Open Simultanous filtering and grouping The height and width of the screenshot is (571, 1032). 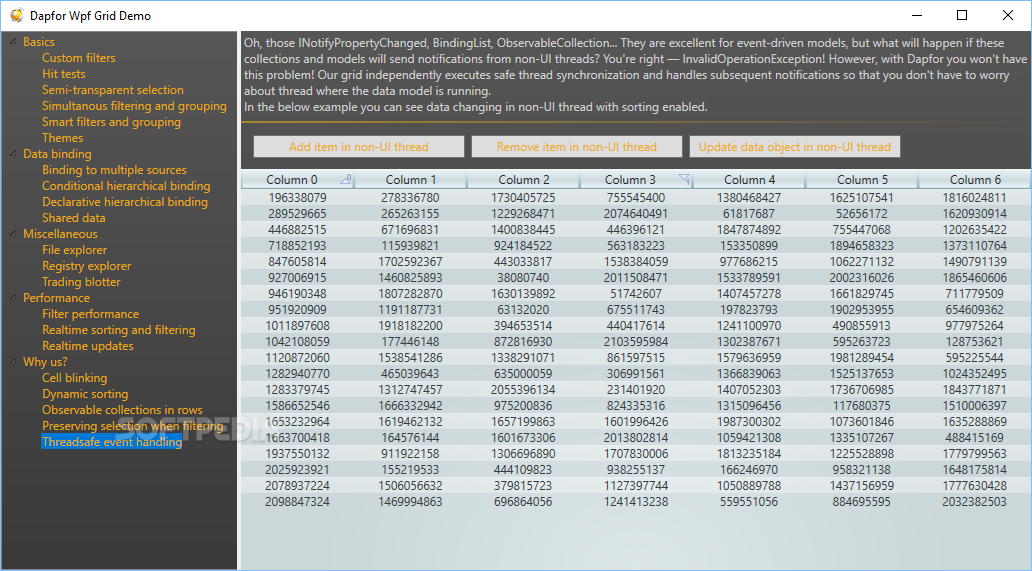tap(134, 106)
